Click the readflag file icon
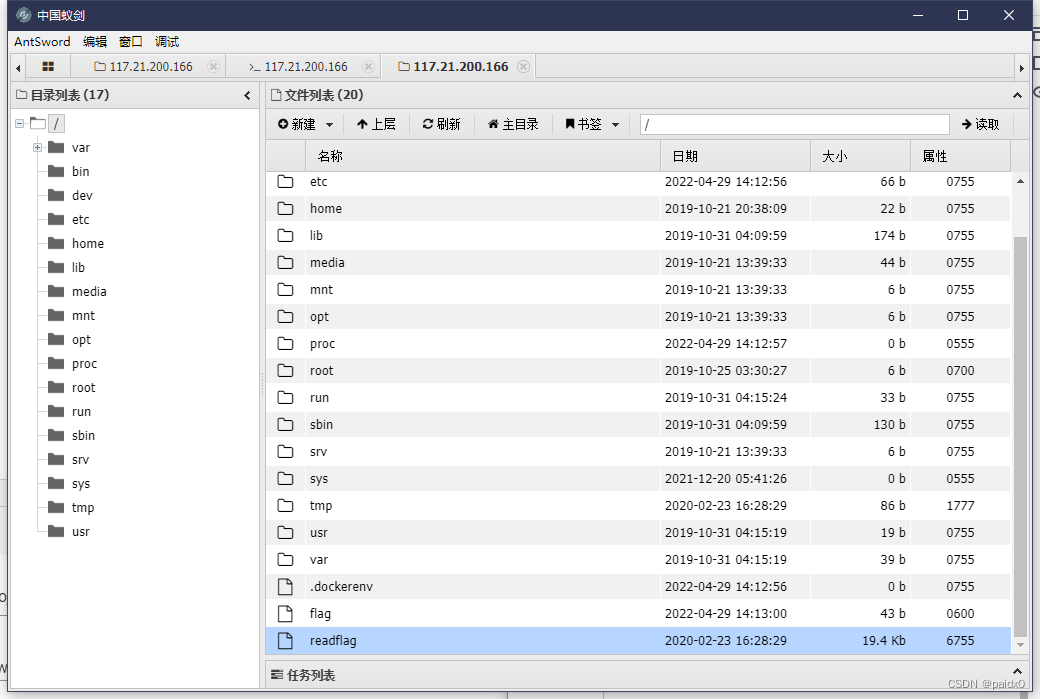Image resolution: width=1040 pixels, height=699 pixels. (x=285, y=641)
